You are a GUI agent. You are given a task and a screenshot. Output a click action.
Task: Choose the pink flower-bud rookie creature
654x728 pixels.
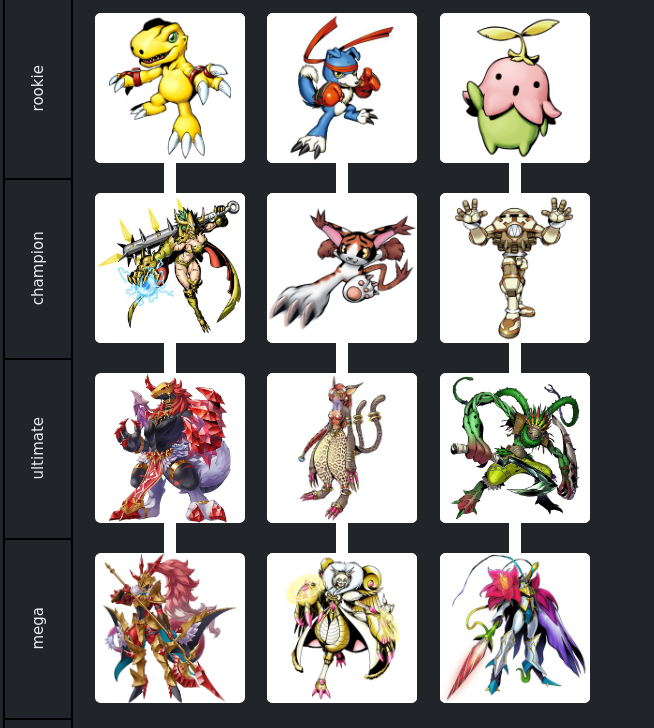[x=515, y=88]
